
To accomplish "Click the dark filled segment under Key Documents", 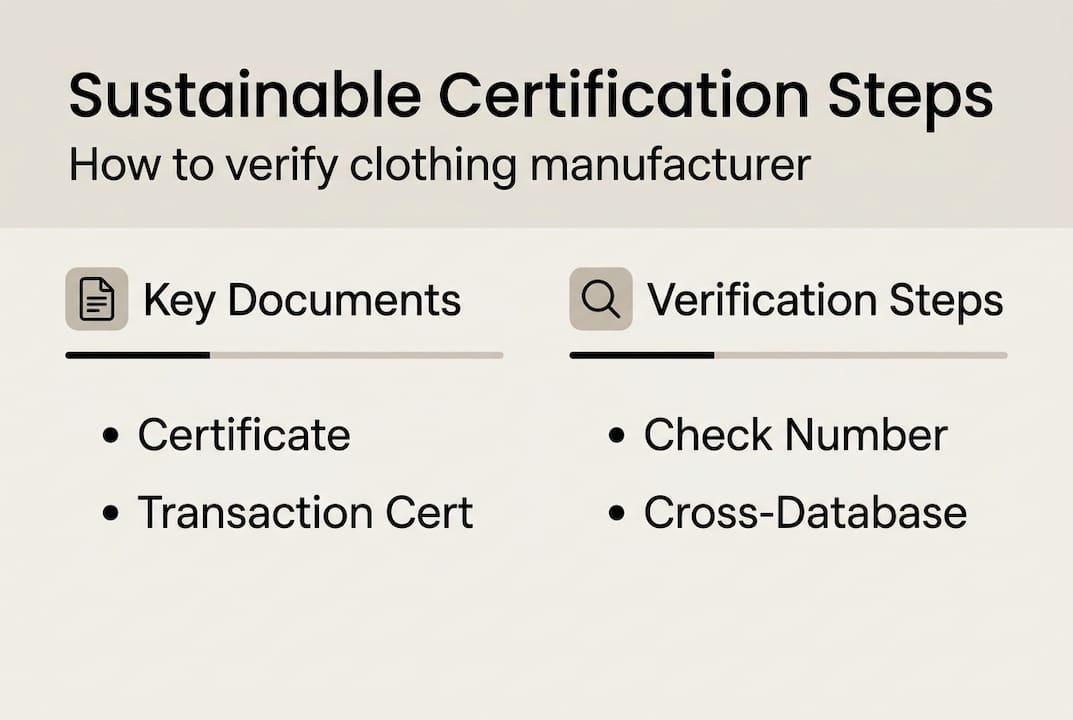I will click(138, 355).
